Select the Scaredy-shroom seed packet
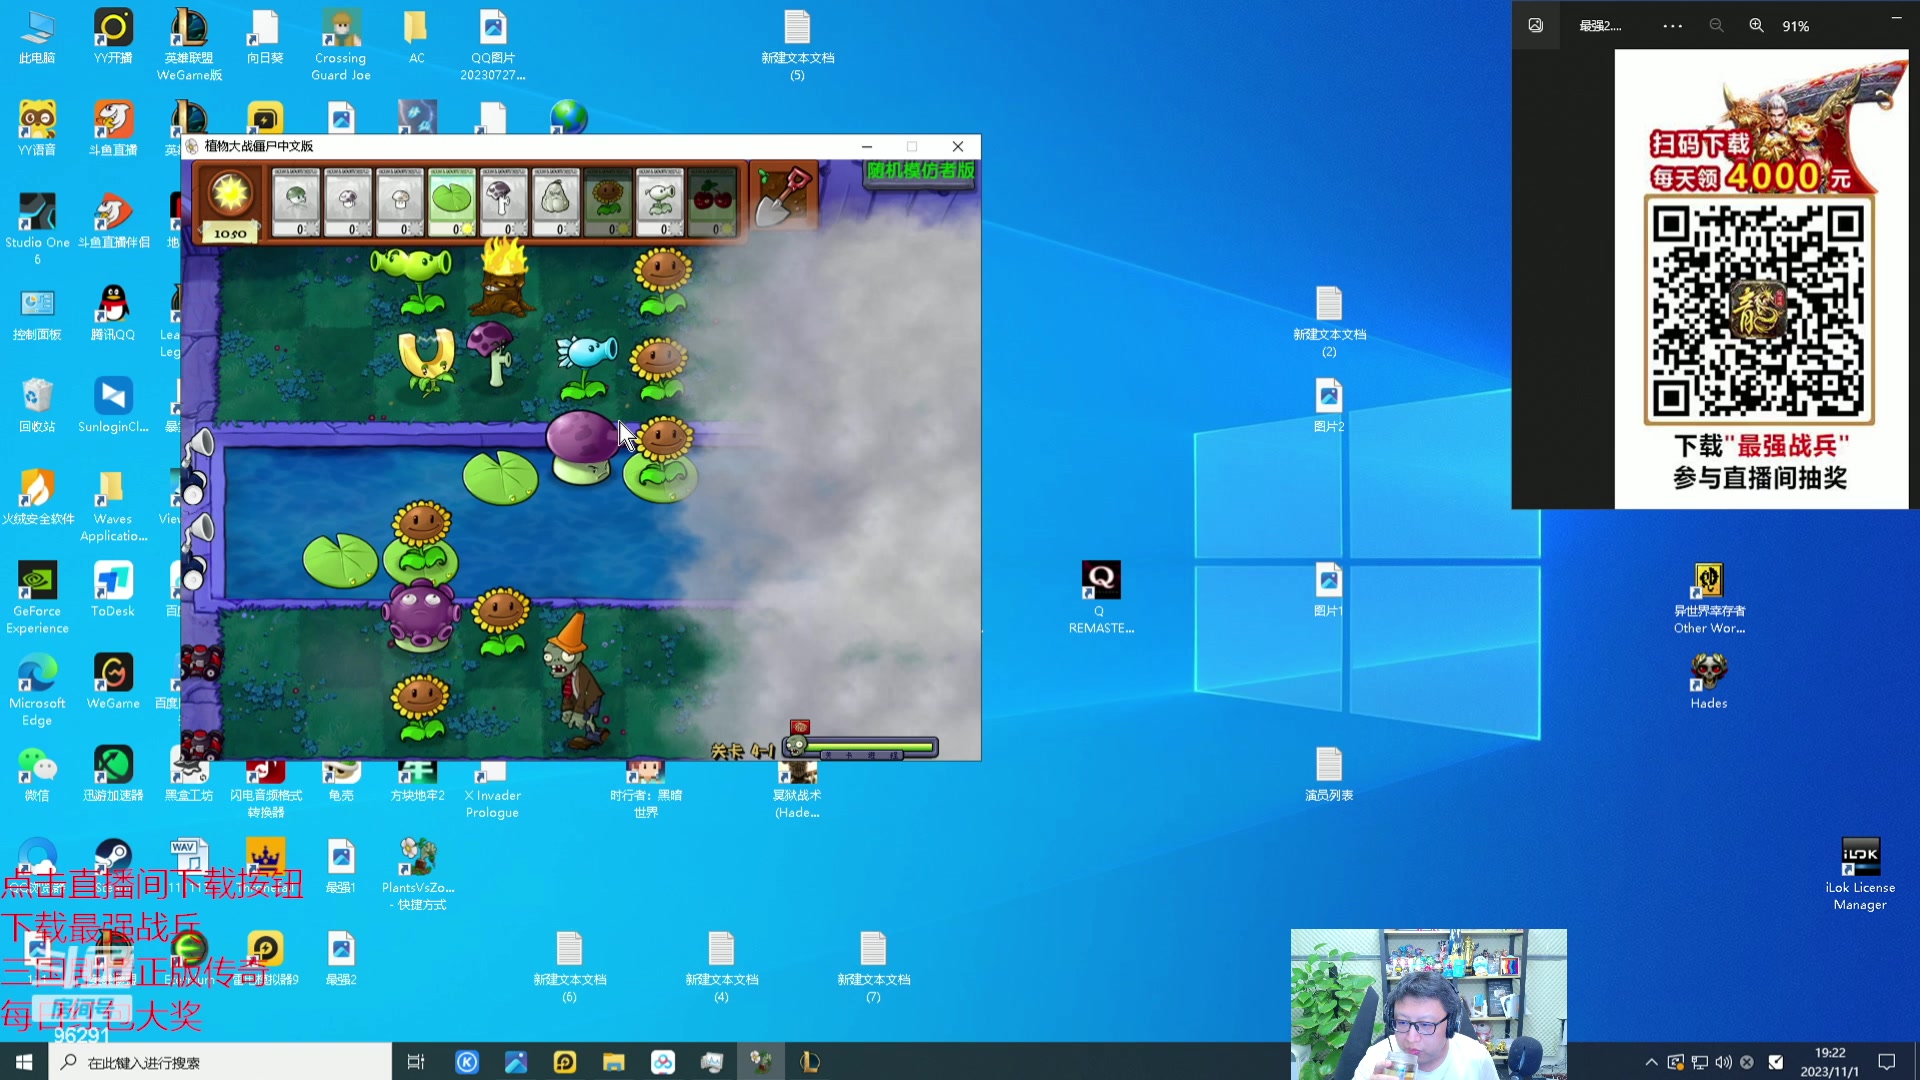The image size is (1920, 1080). (504, 202)
